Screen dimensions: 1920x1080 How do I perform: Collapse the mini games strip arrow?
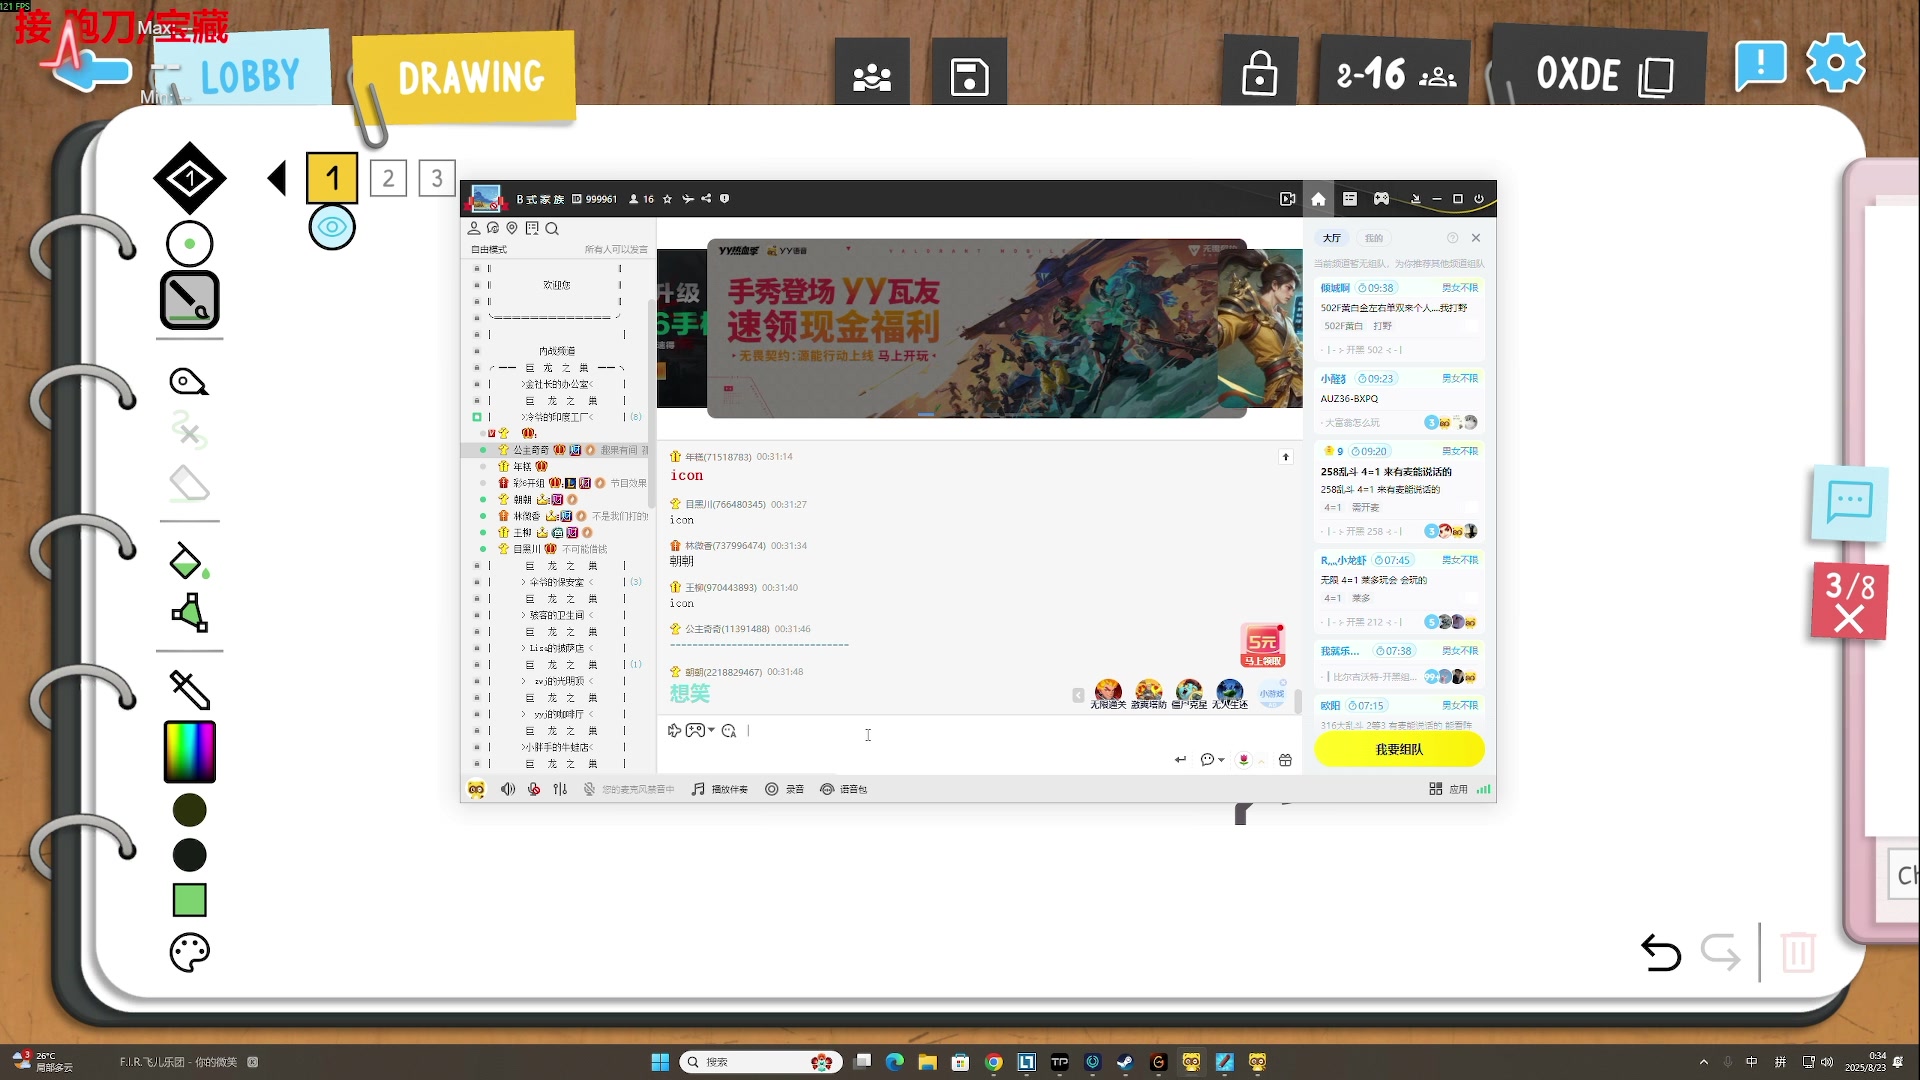1078,695
